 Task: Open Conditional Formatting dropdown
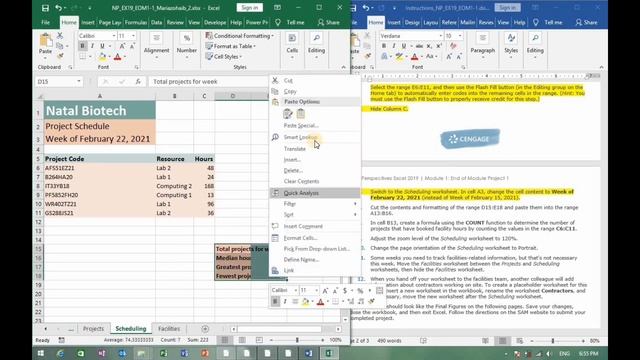[x=240, y=36]
